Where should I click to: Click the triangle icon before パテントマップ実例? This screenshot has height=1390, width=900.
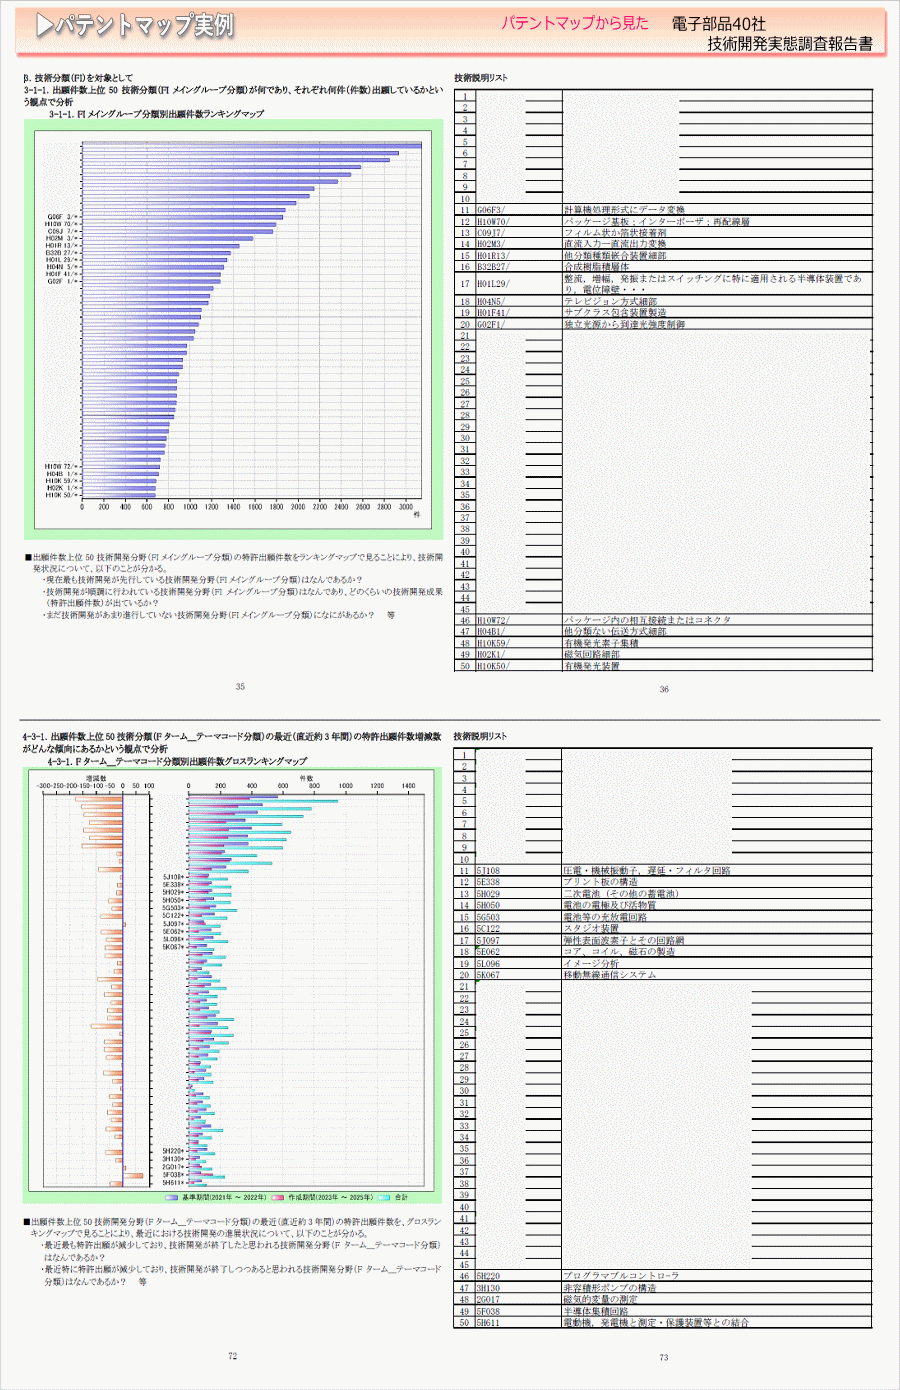pyautogui.click(x=44, y=26)
